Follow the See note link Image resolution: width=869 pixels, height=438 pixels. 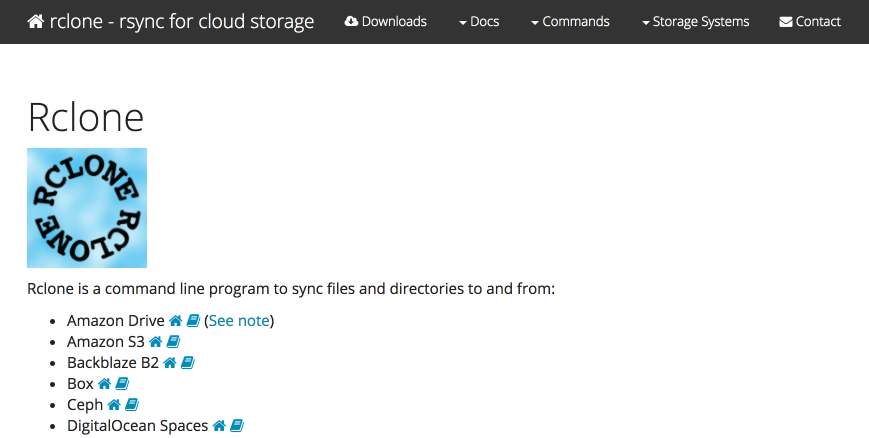[239, 320]
